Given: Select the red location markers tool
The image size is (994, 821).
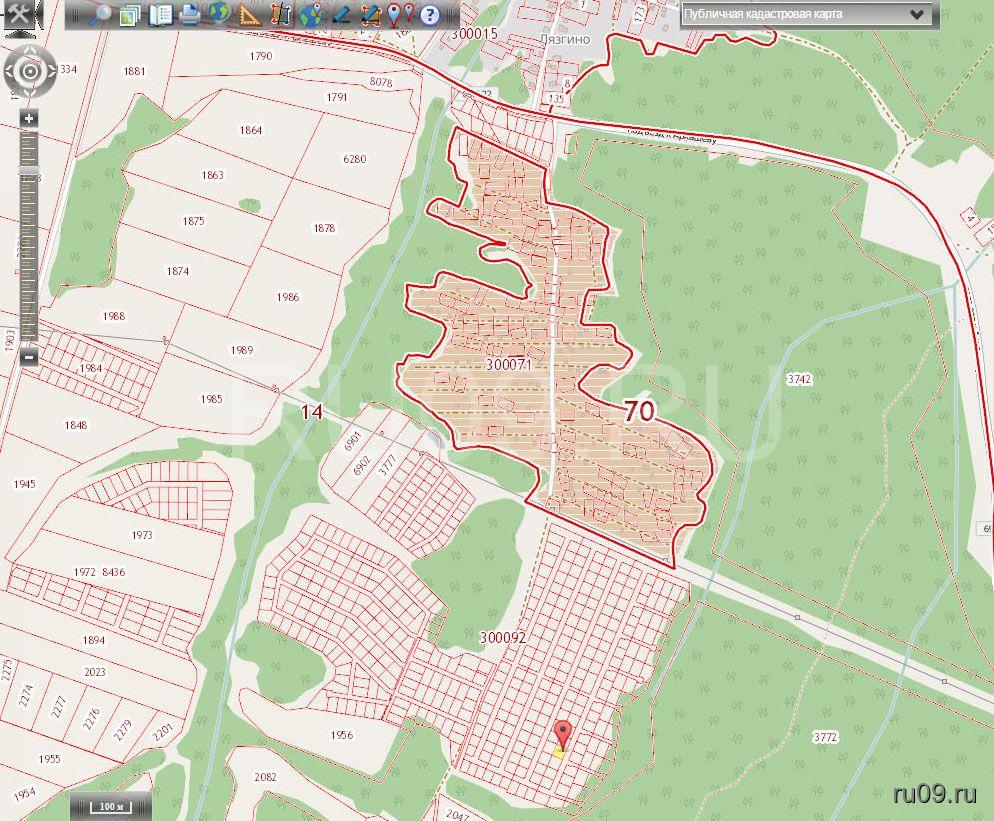Looking at the screenshot, I should (401, 14).
